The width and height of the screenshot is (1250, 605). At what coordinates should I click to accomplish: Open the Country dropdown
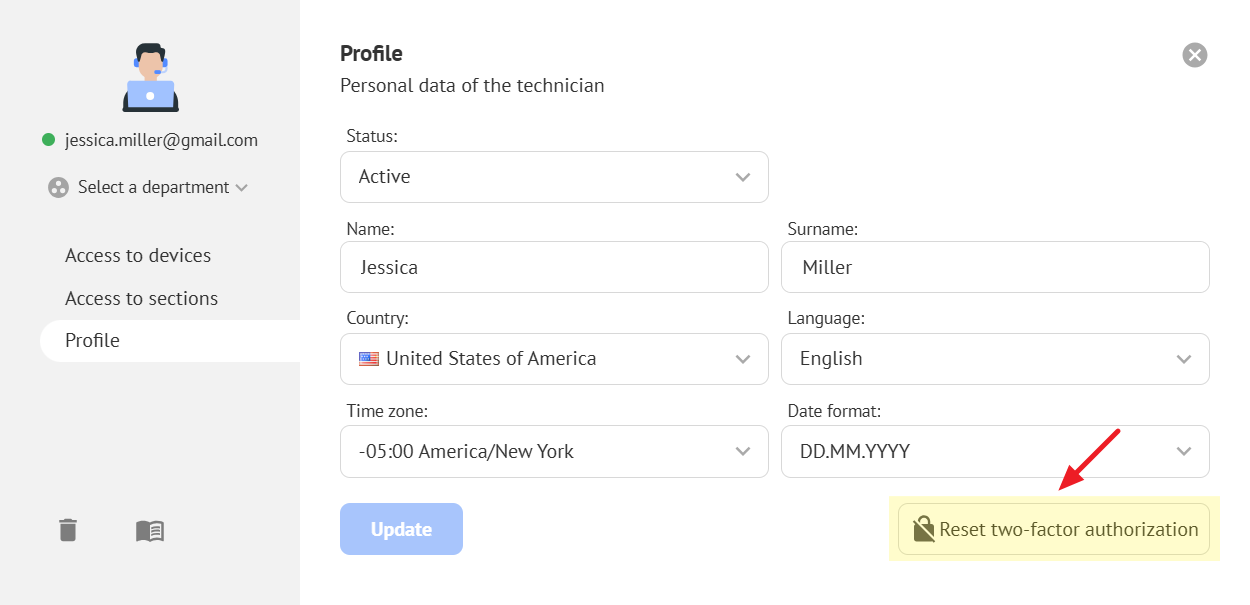point(554,359)
